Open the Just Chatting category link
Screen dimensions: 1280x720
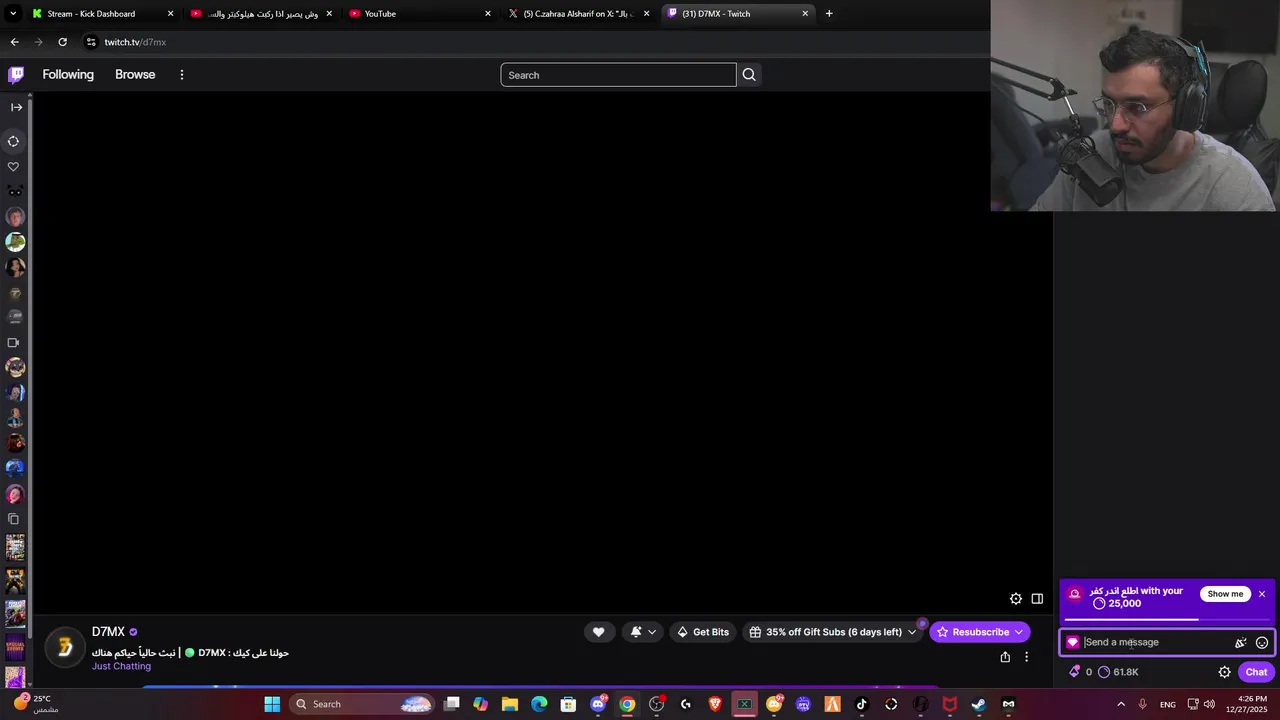pyautogui.click(x=121, y=666)
